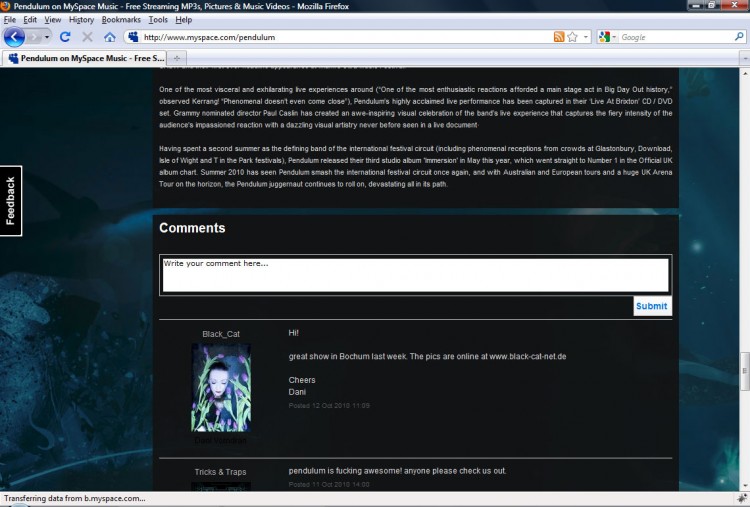Screen dimensions: 750x507
Task: Open the address bar history dropdown arrow
Action: coord(585,37)
